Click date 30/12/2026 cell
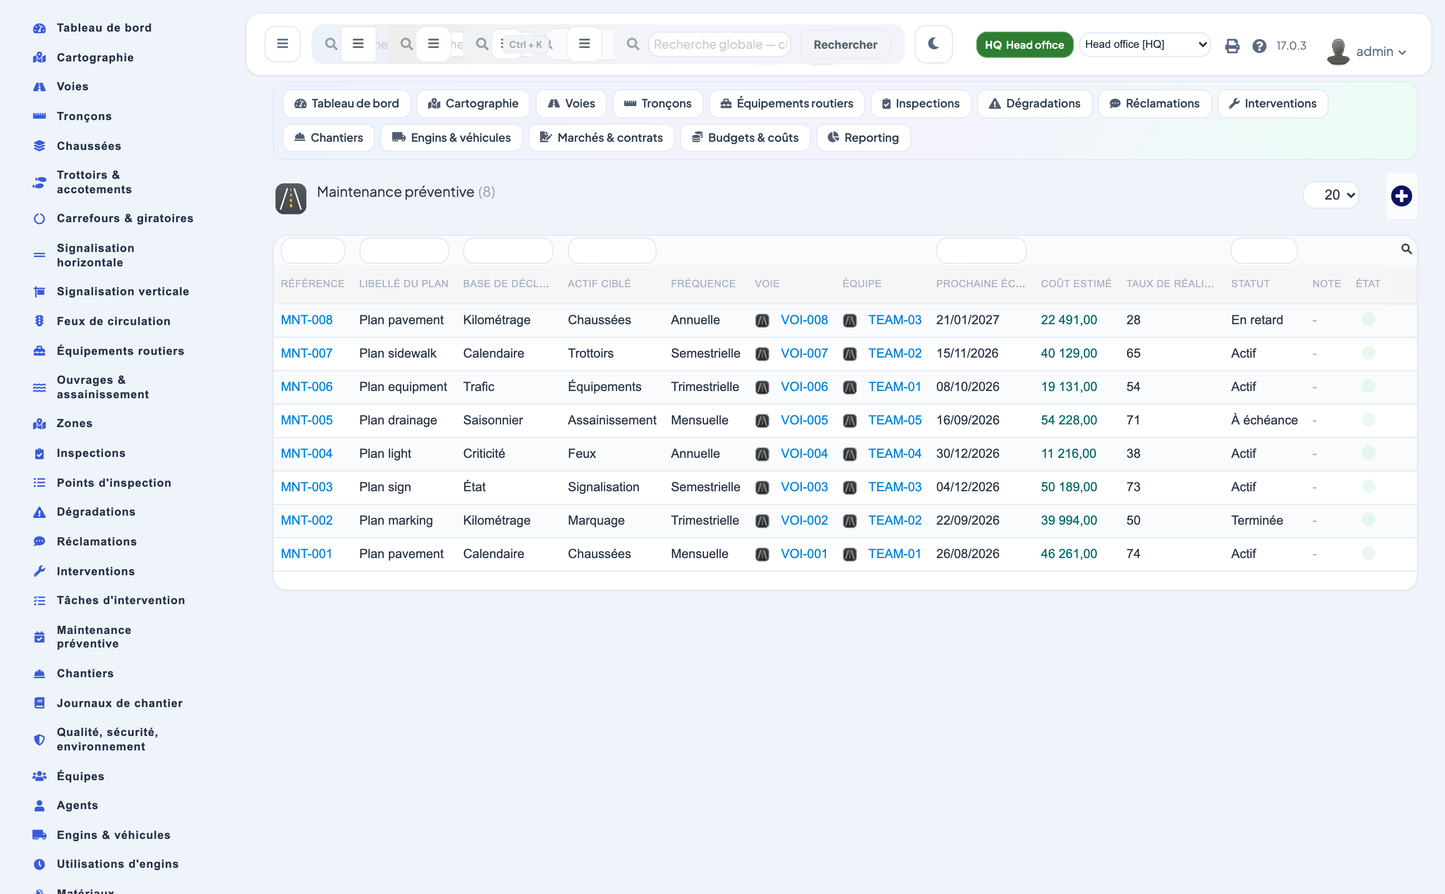This screenshot has height=894, width=1445. point(968,453)
